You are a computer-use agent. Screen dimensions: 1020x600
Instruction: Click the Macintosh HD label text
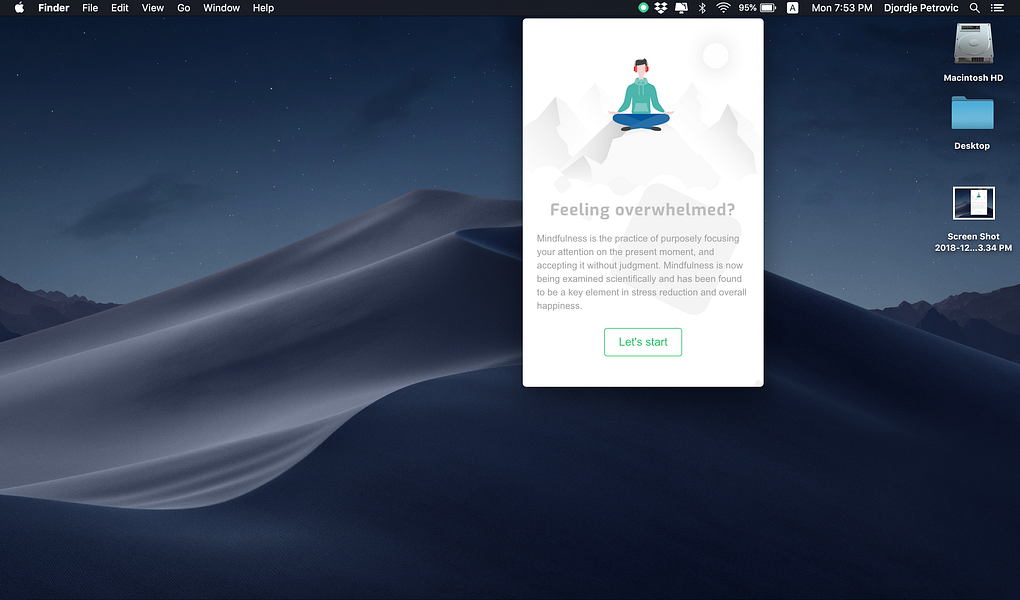click(973, 77)
